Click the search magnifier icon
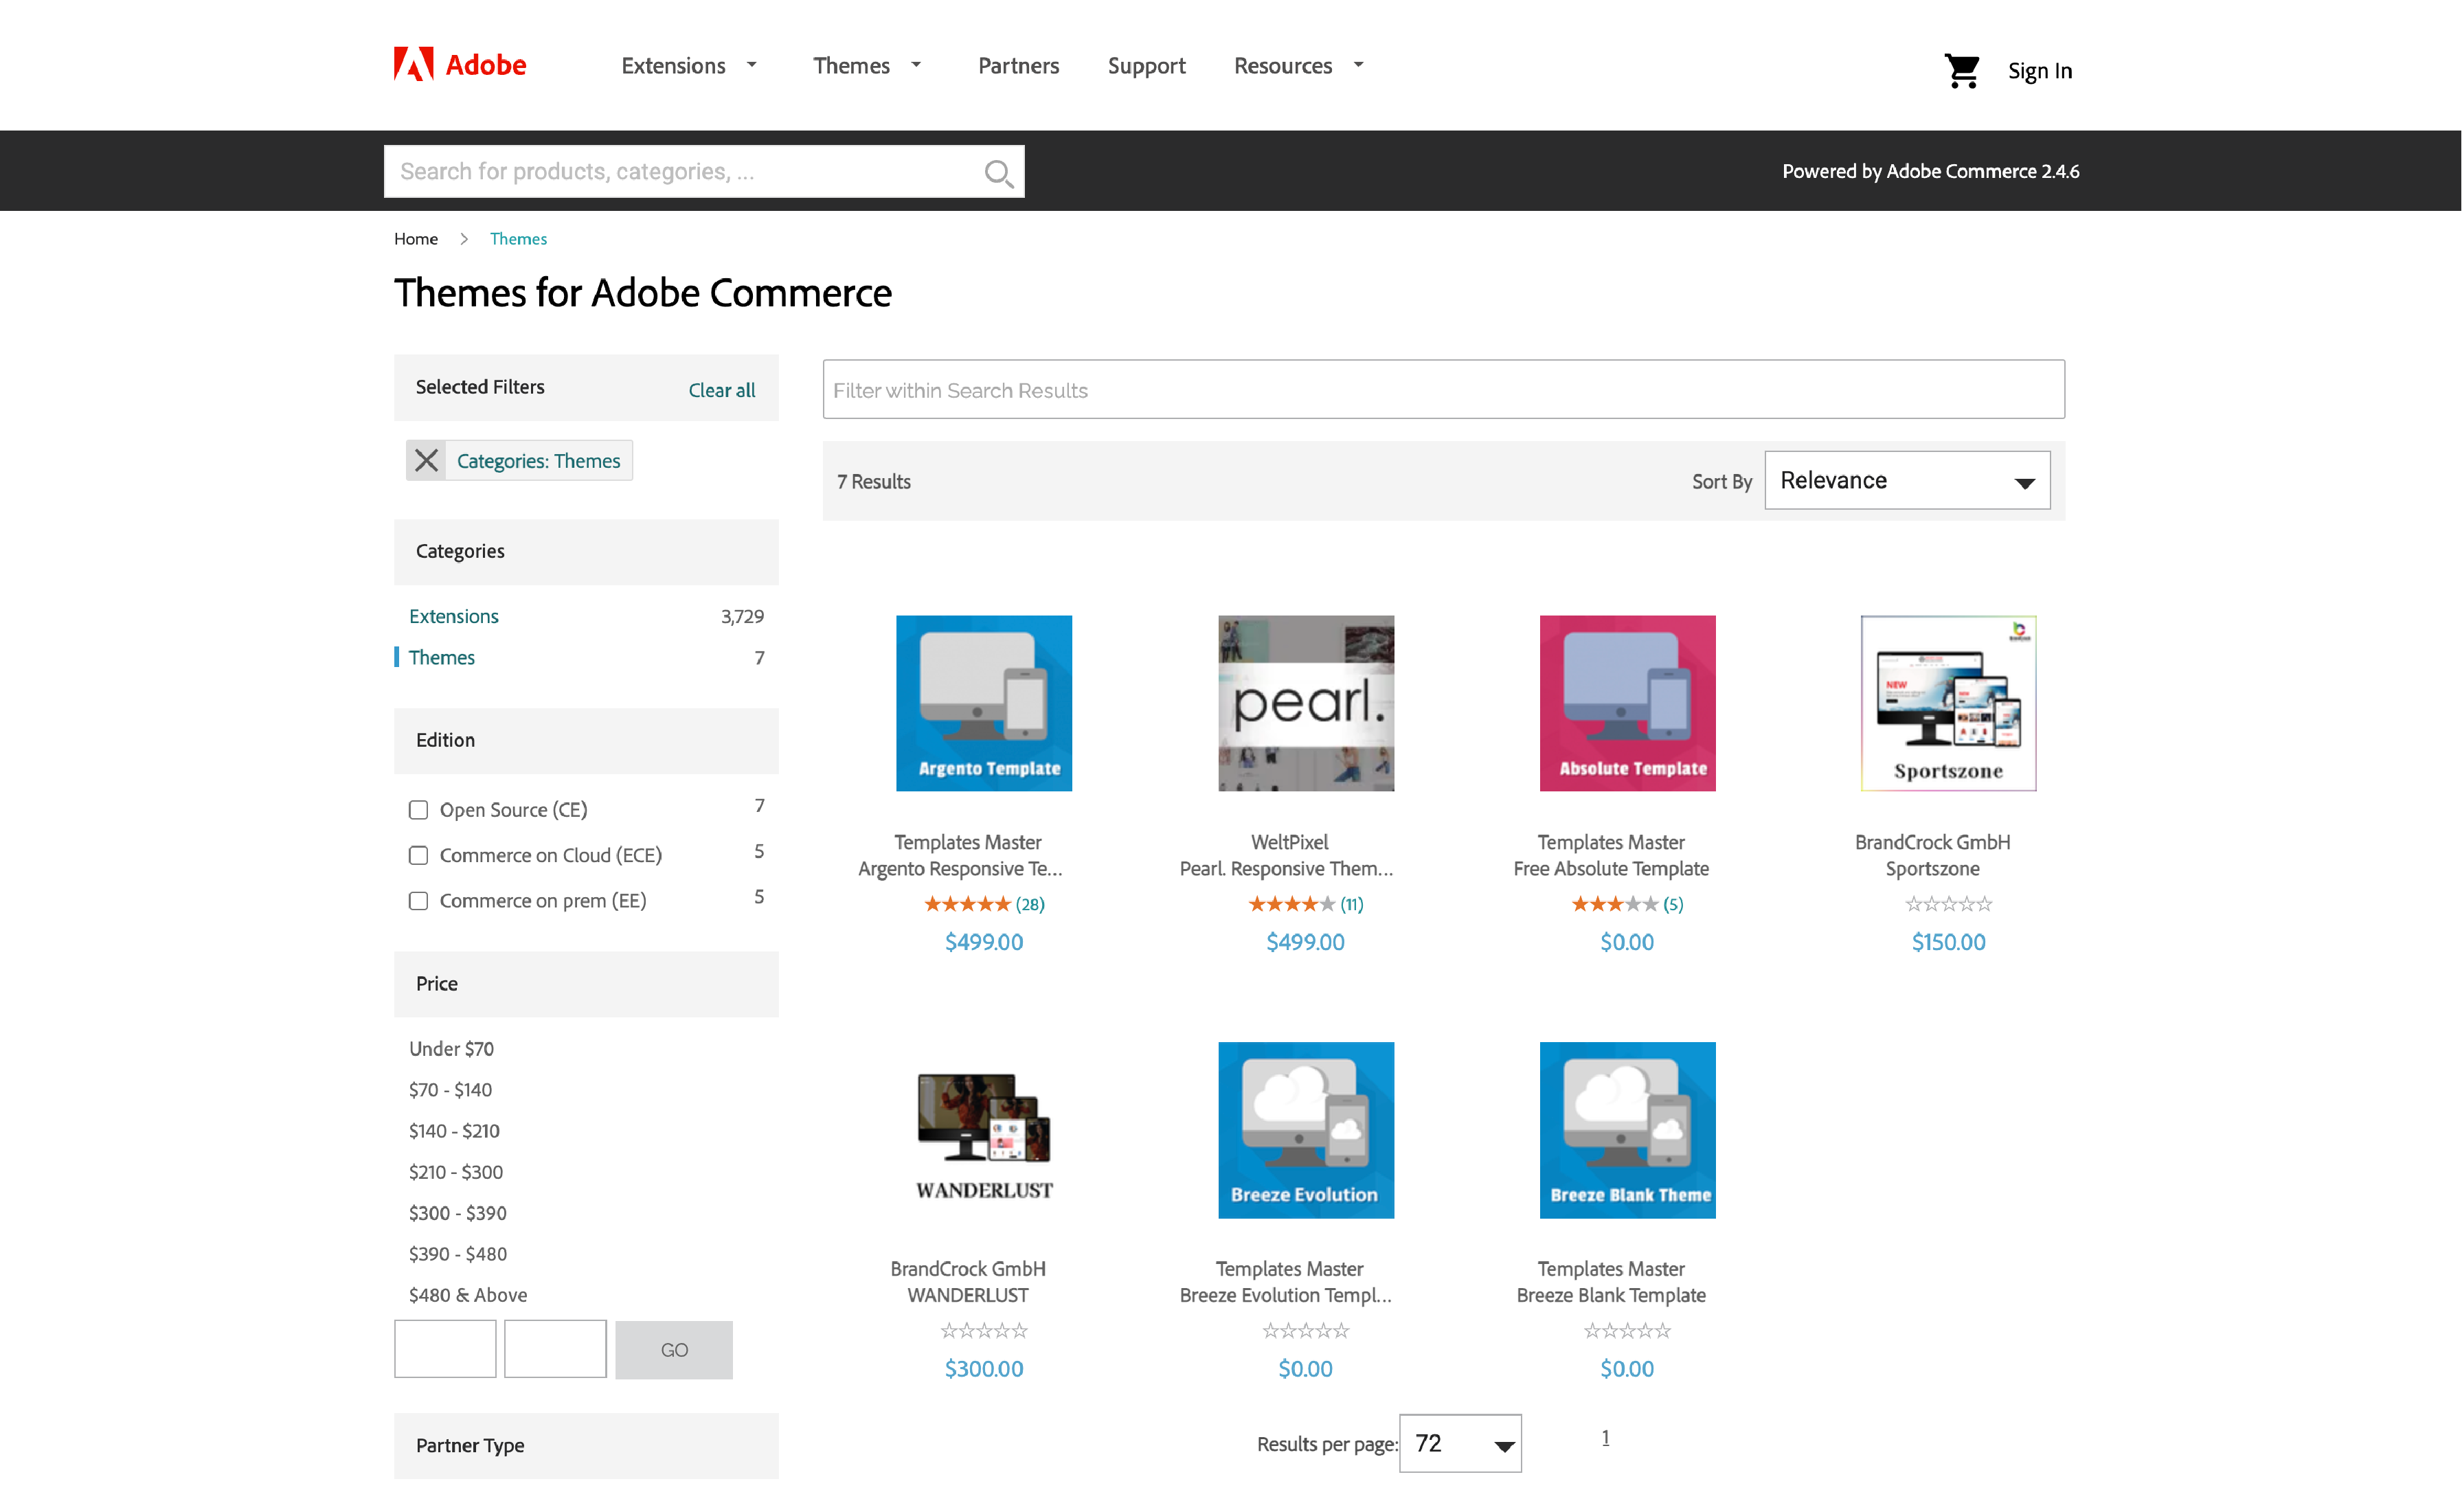2462x1512 pixels. click(x=998, y=173)
